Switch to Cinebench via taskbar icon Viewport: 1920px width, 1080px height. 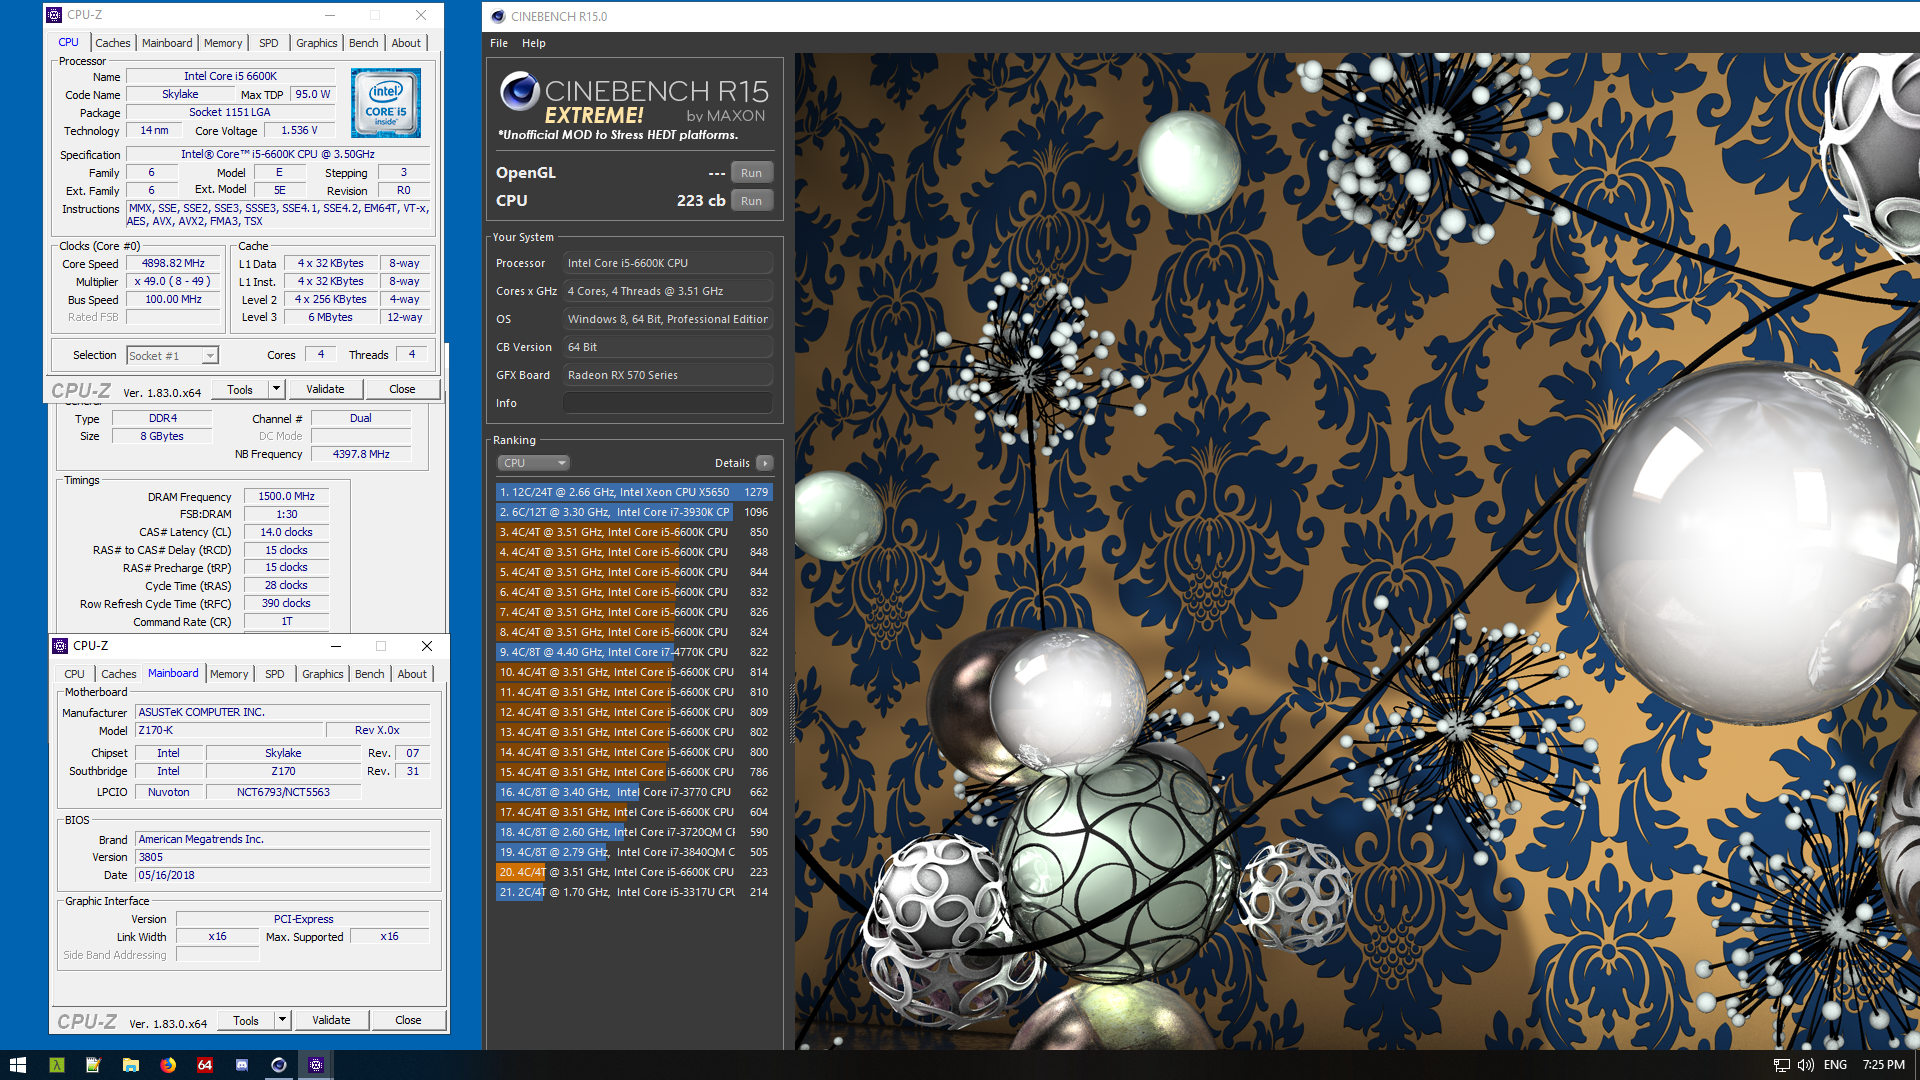point(278,1065)
